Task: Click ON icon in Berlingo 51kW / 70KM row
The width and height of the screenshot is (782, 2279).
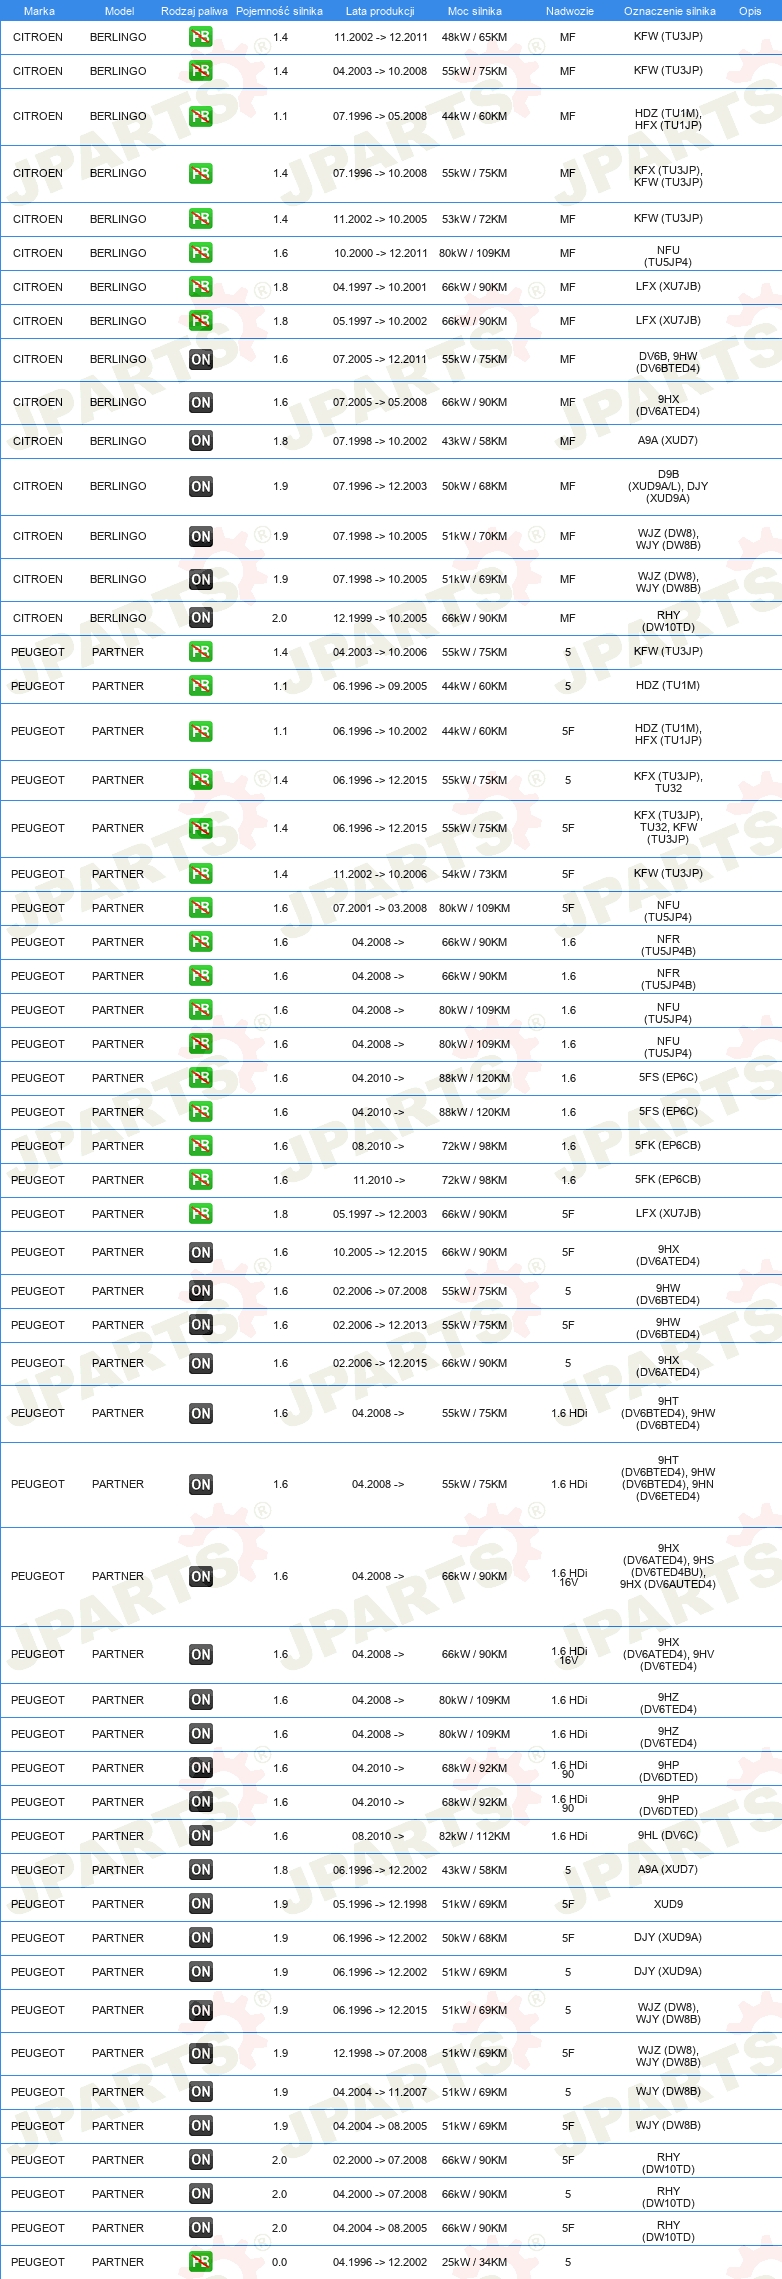Action: [201, 536]
